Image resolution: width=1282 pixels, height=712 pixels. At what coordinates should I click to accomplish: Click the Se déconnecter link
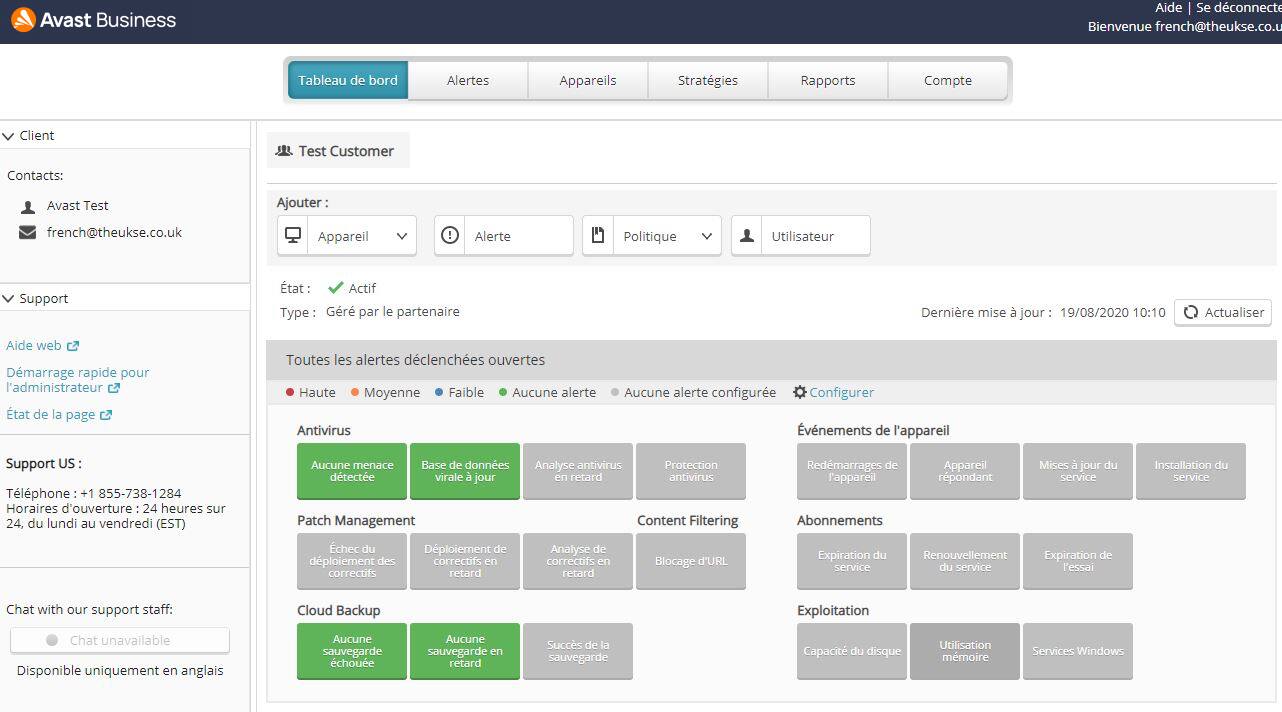coord(1238,8)
